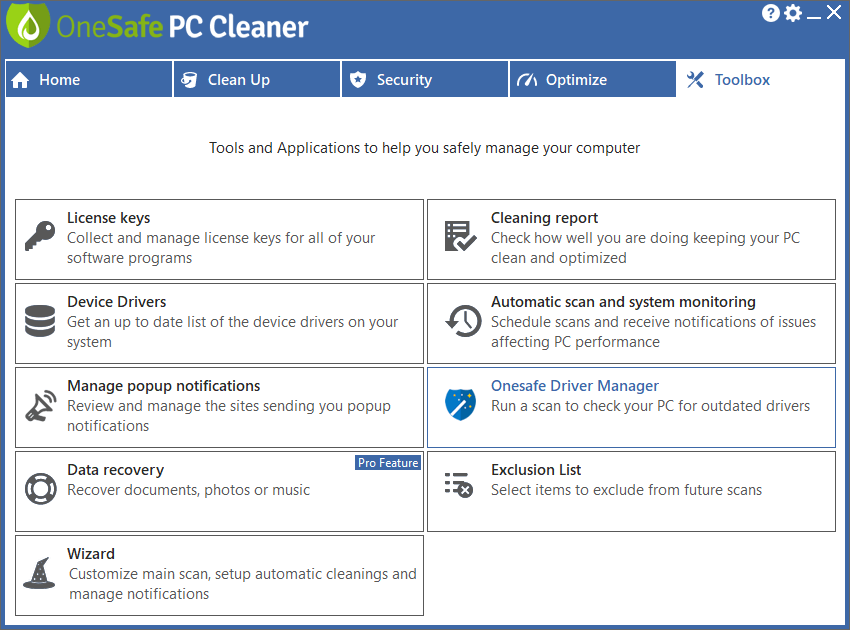850x630 pixels.
Task: Click the blue shield wand Driver Manager icon
Action: tap(461, 404)
